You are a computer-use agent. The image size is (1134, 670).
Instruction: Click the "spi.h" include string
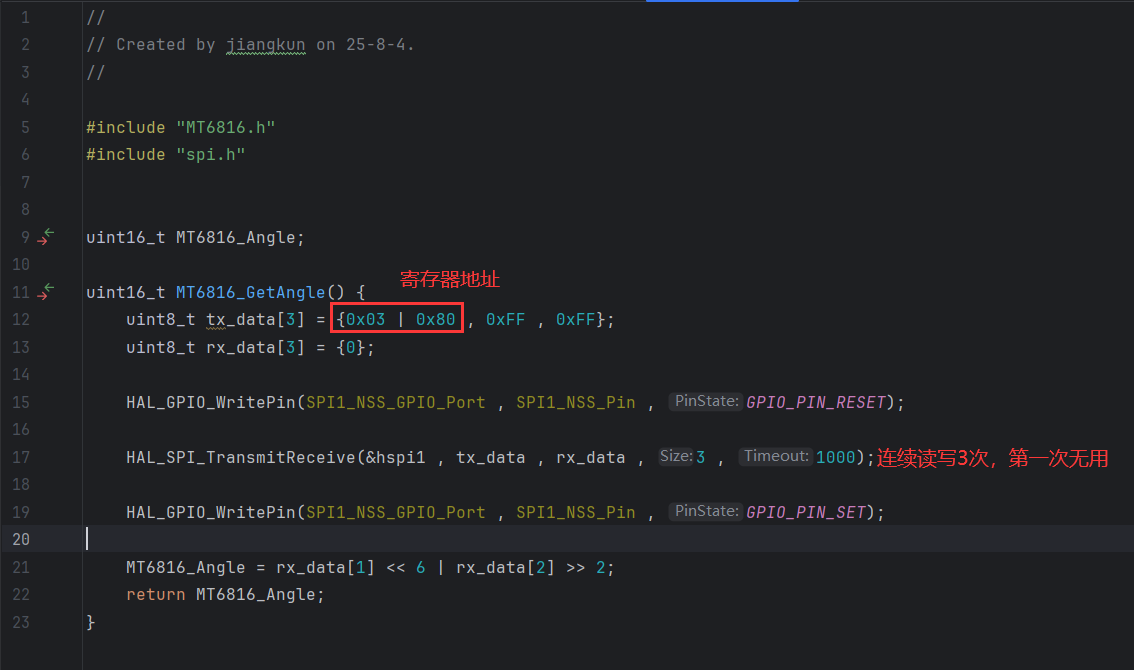click(210, 155)
